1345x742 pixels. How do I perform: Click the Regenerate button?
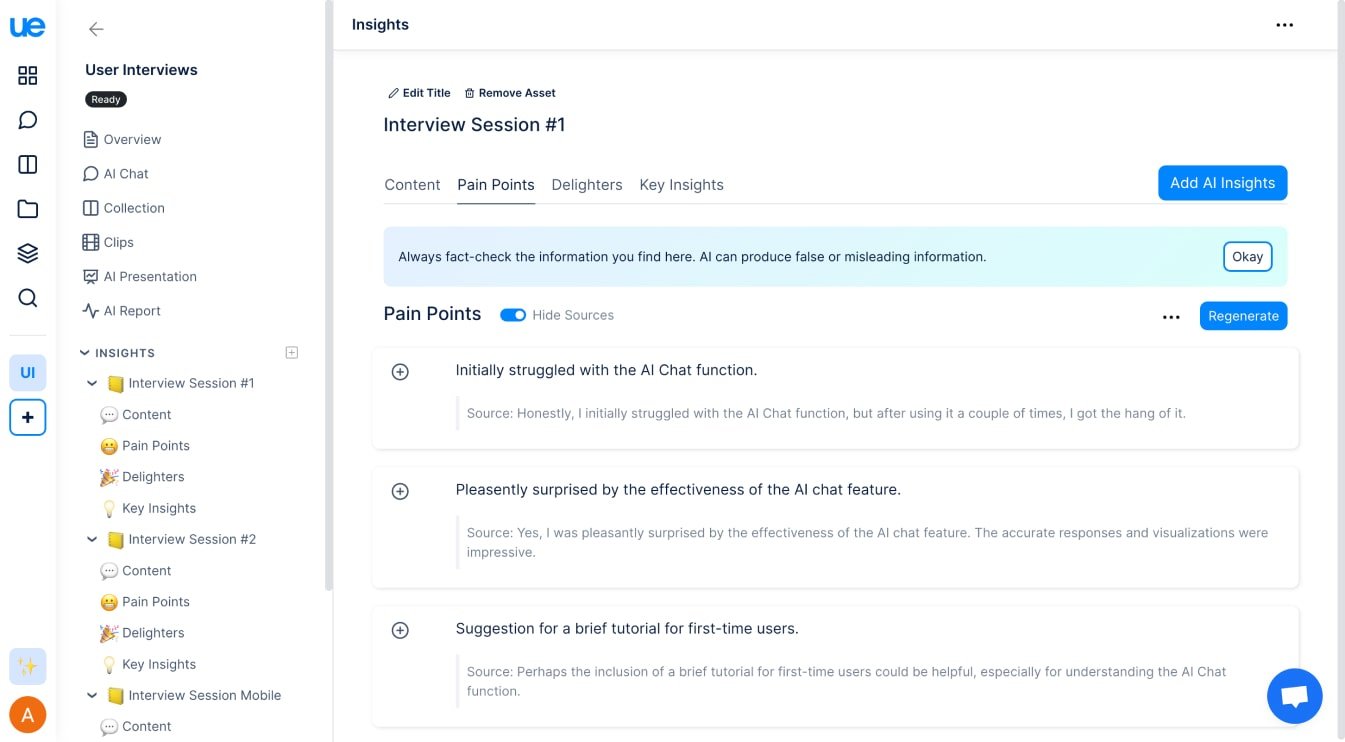coord(1243,316)
